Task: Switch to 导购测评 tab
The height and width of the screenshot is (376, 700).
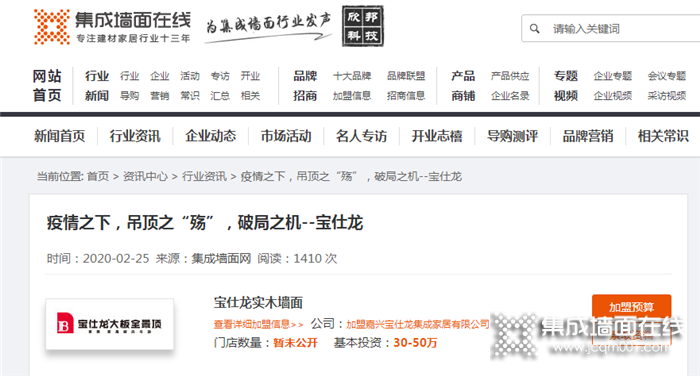Action: tap(512, 136)
